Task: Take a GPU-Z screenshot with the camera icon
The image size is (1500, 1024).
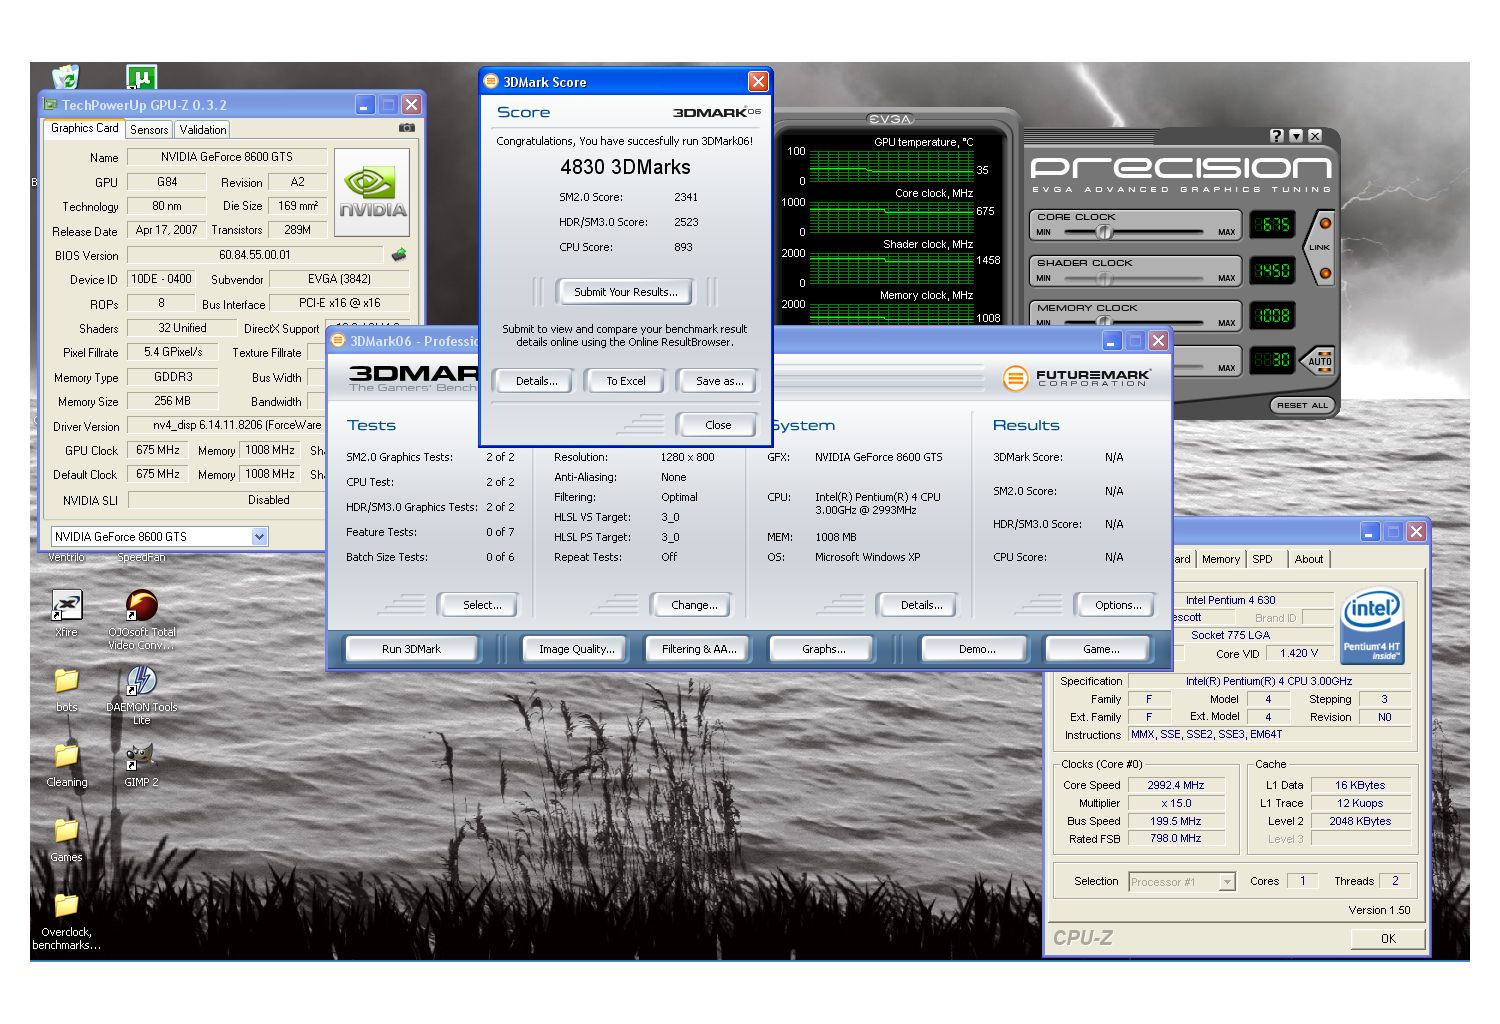Action: (407, 128)
